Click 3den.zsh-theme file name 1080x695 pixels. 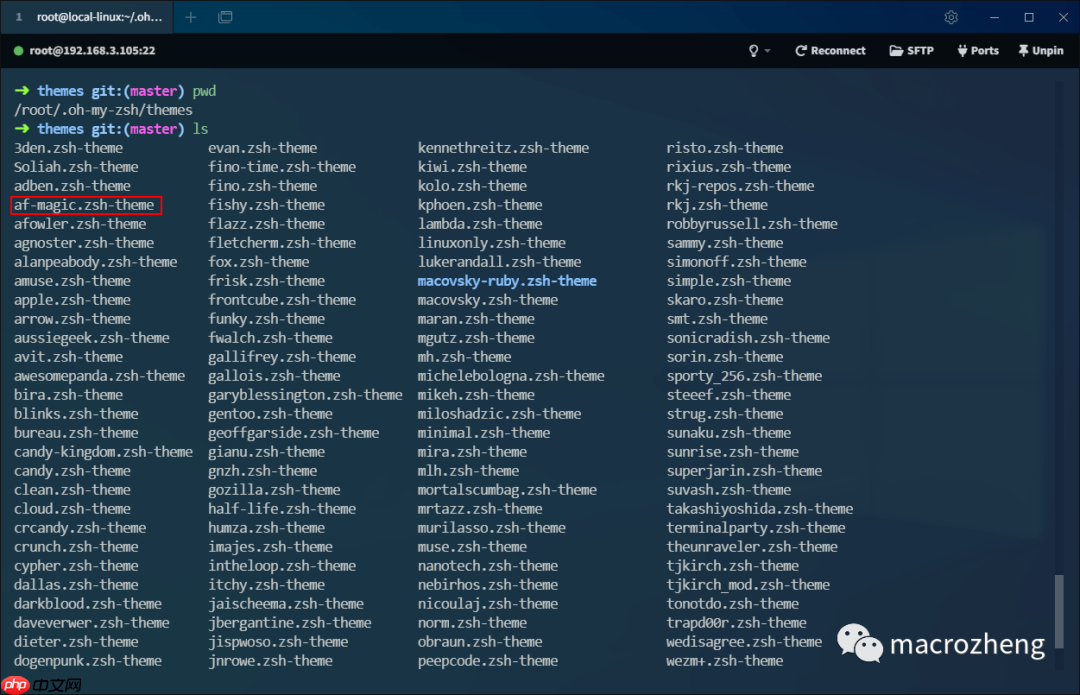[x=68, y=148]
